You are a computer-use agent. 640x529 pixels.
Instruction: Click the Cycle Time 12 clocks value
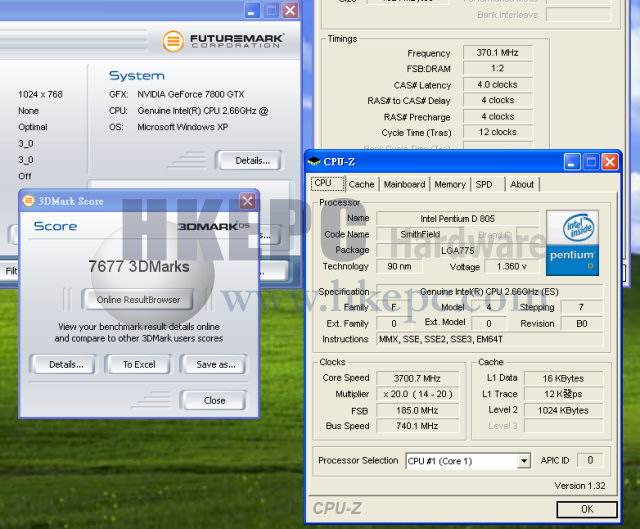(x=498, y=132)
